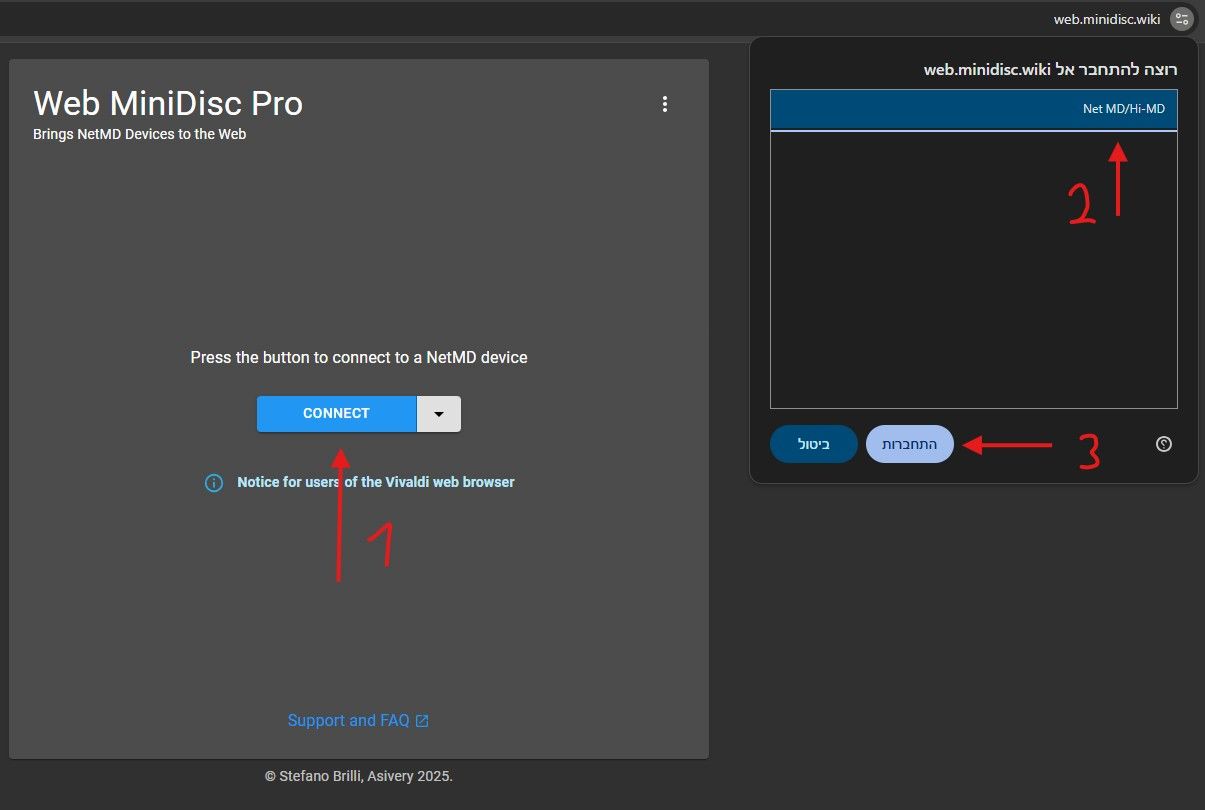The width and height of the screenshot is (1205, 810).
Task: Open Notice for users of the Vivaldi browser
Action: (376, 482)
